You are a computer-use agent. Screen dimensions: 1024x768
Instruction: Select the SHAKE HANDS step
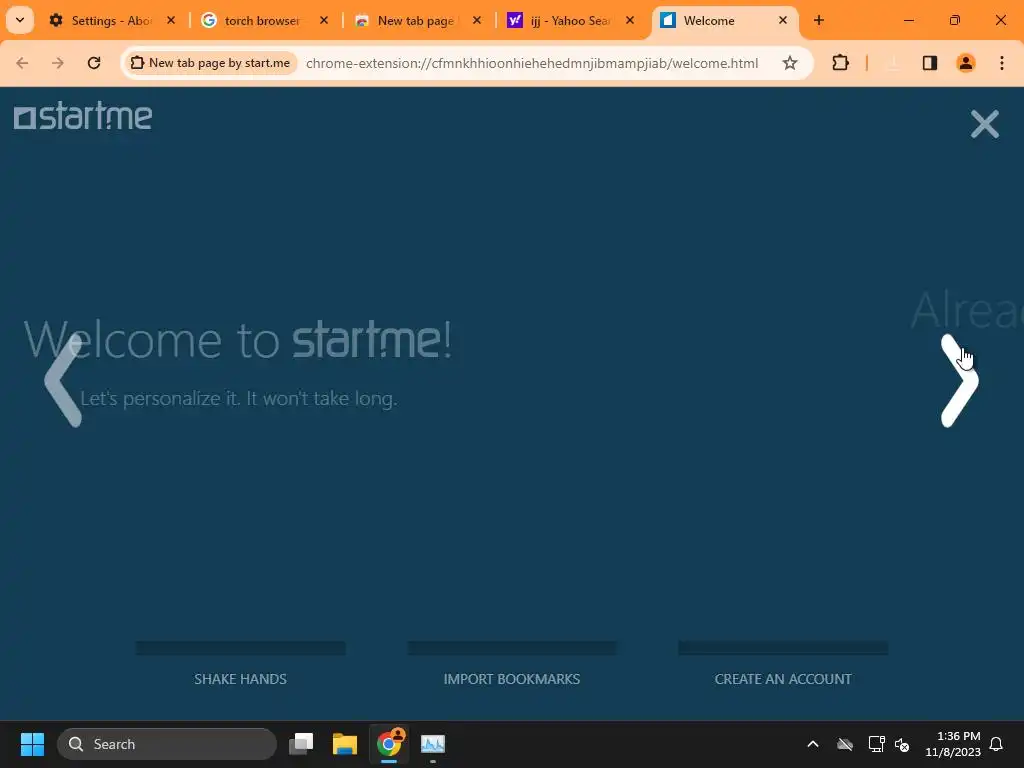[240, 679]
